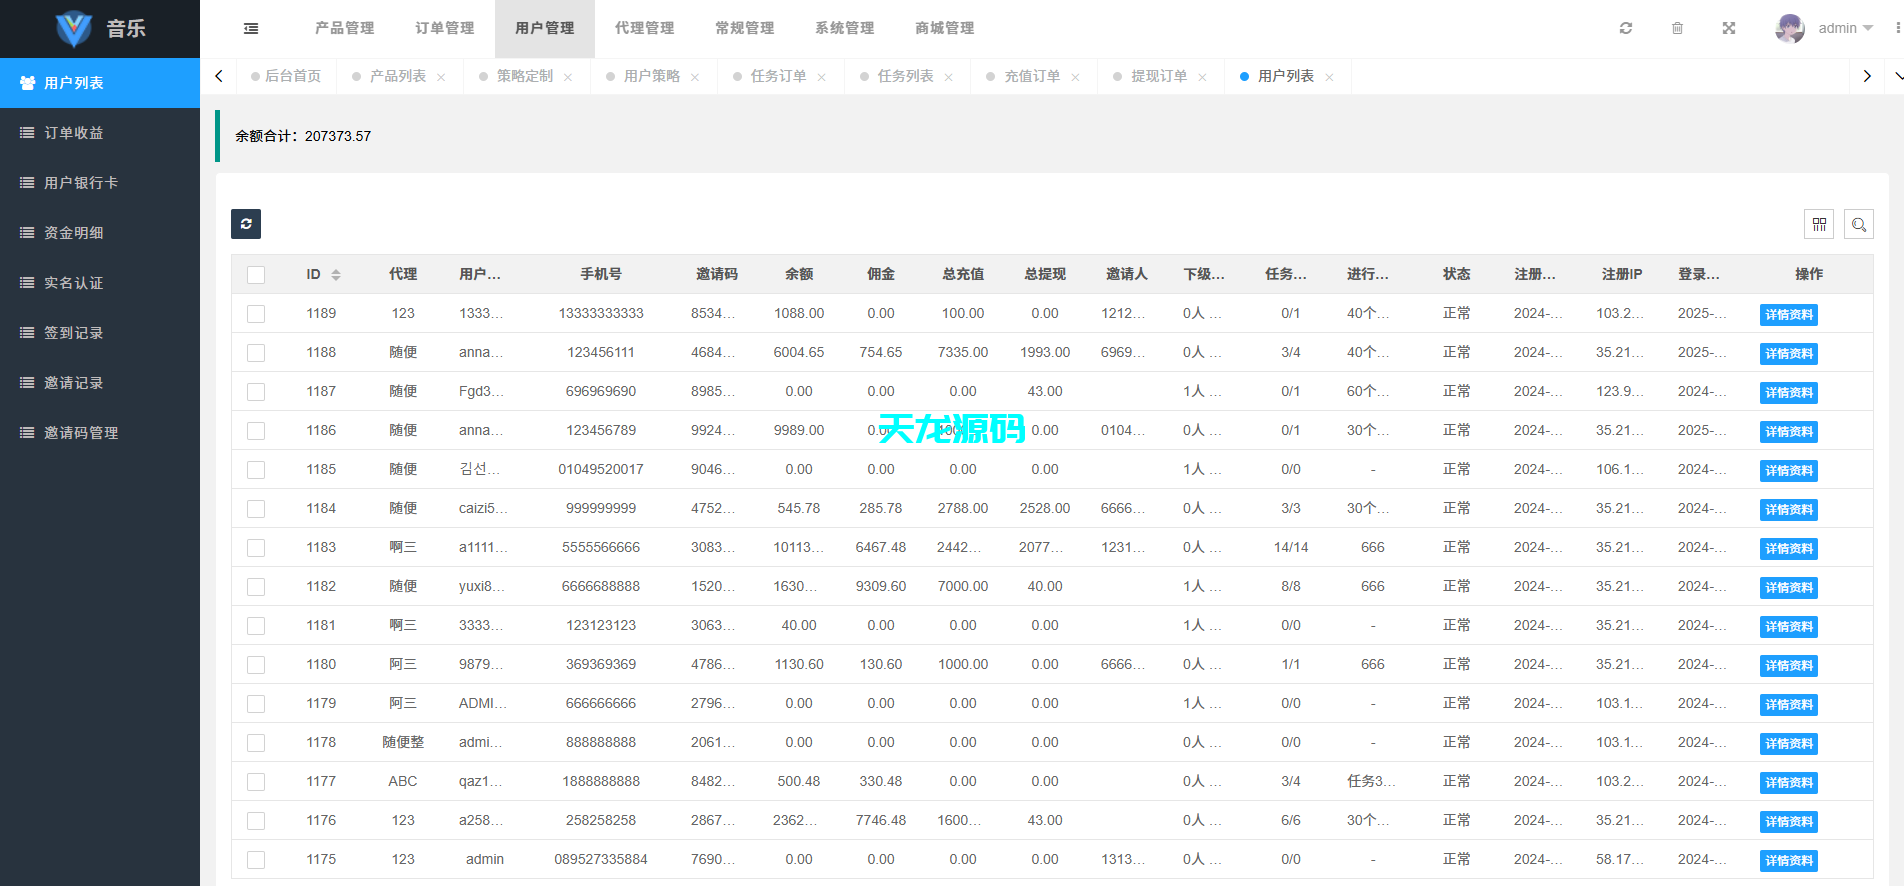Click the 邀请码管理 sidebar list icon
This screenshot has width=1904, height=886.
27,433
